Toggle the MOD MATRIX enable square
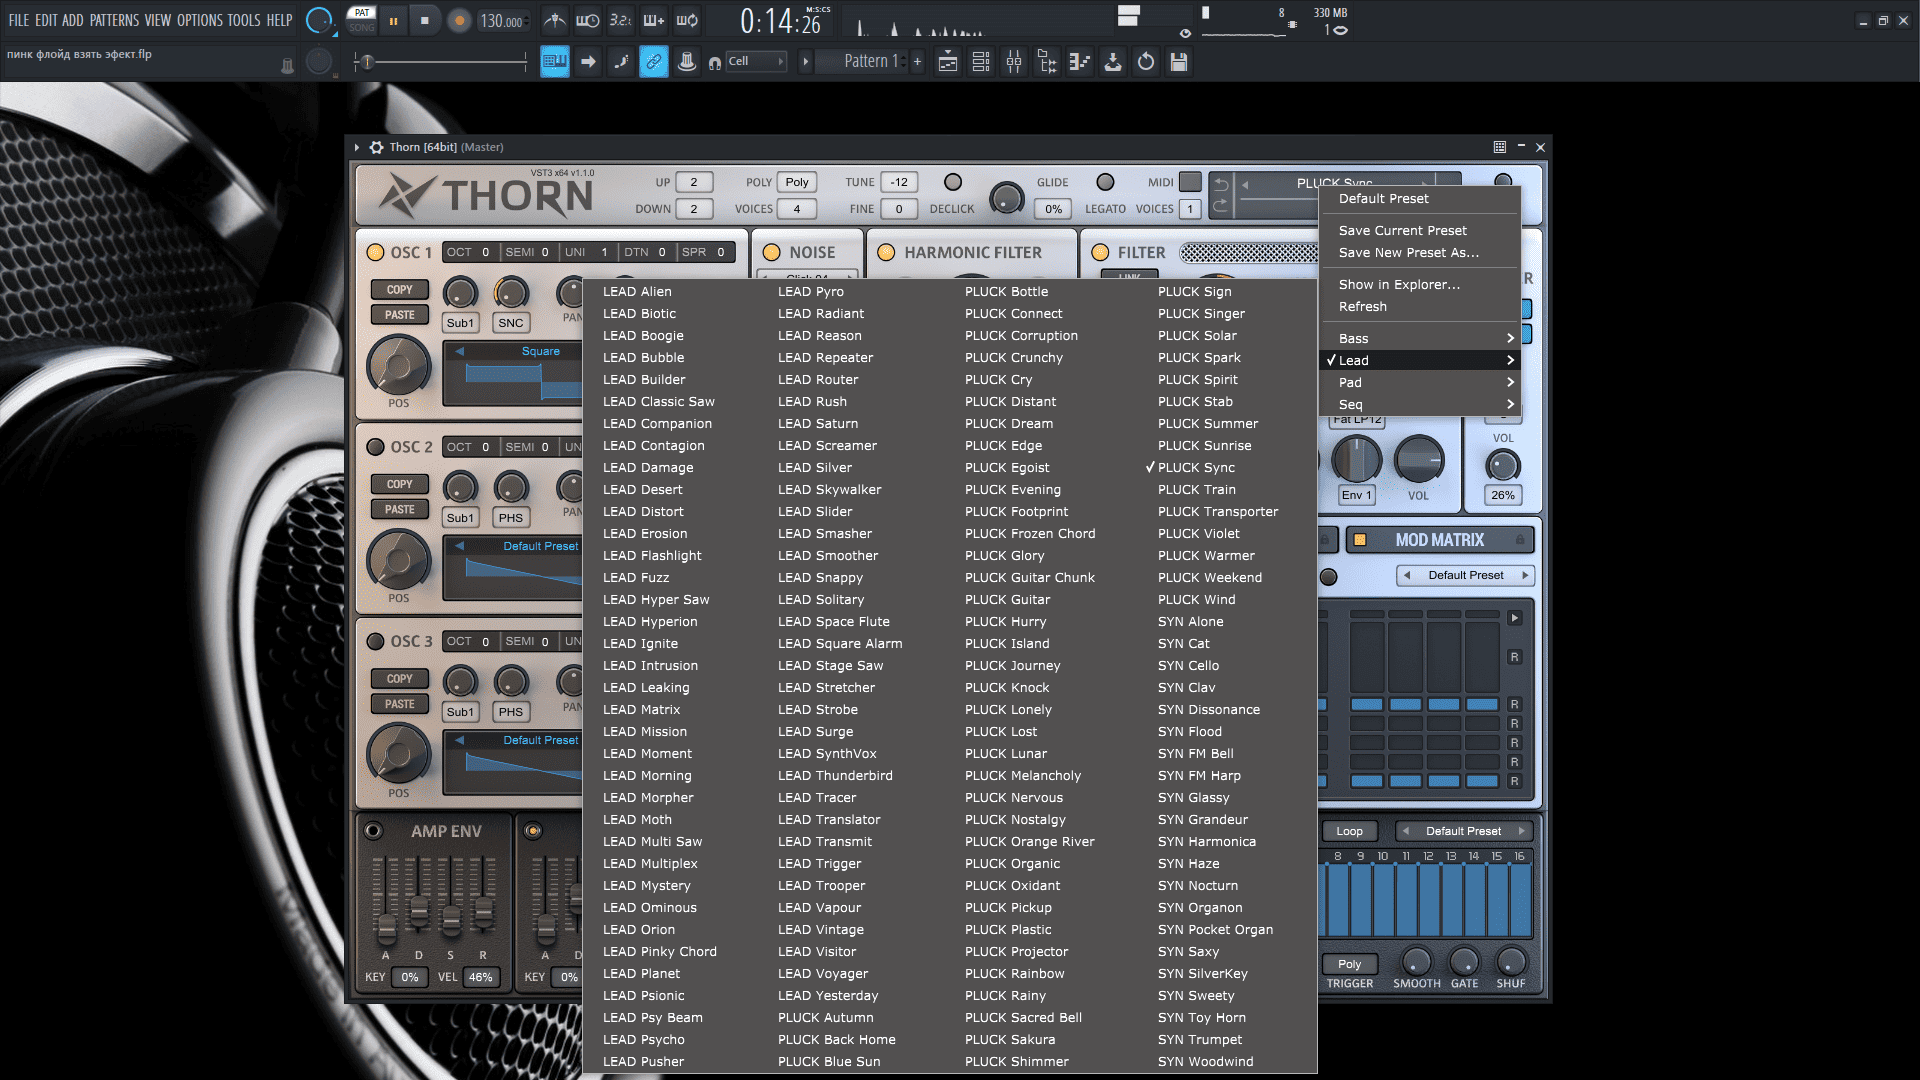Viewport: 1920px width, 1080px height. pos(1360,540)
